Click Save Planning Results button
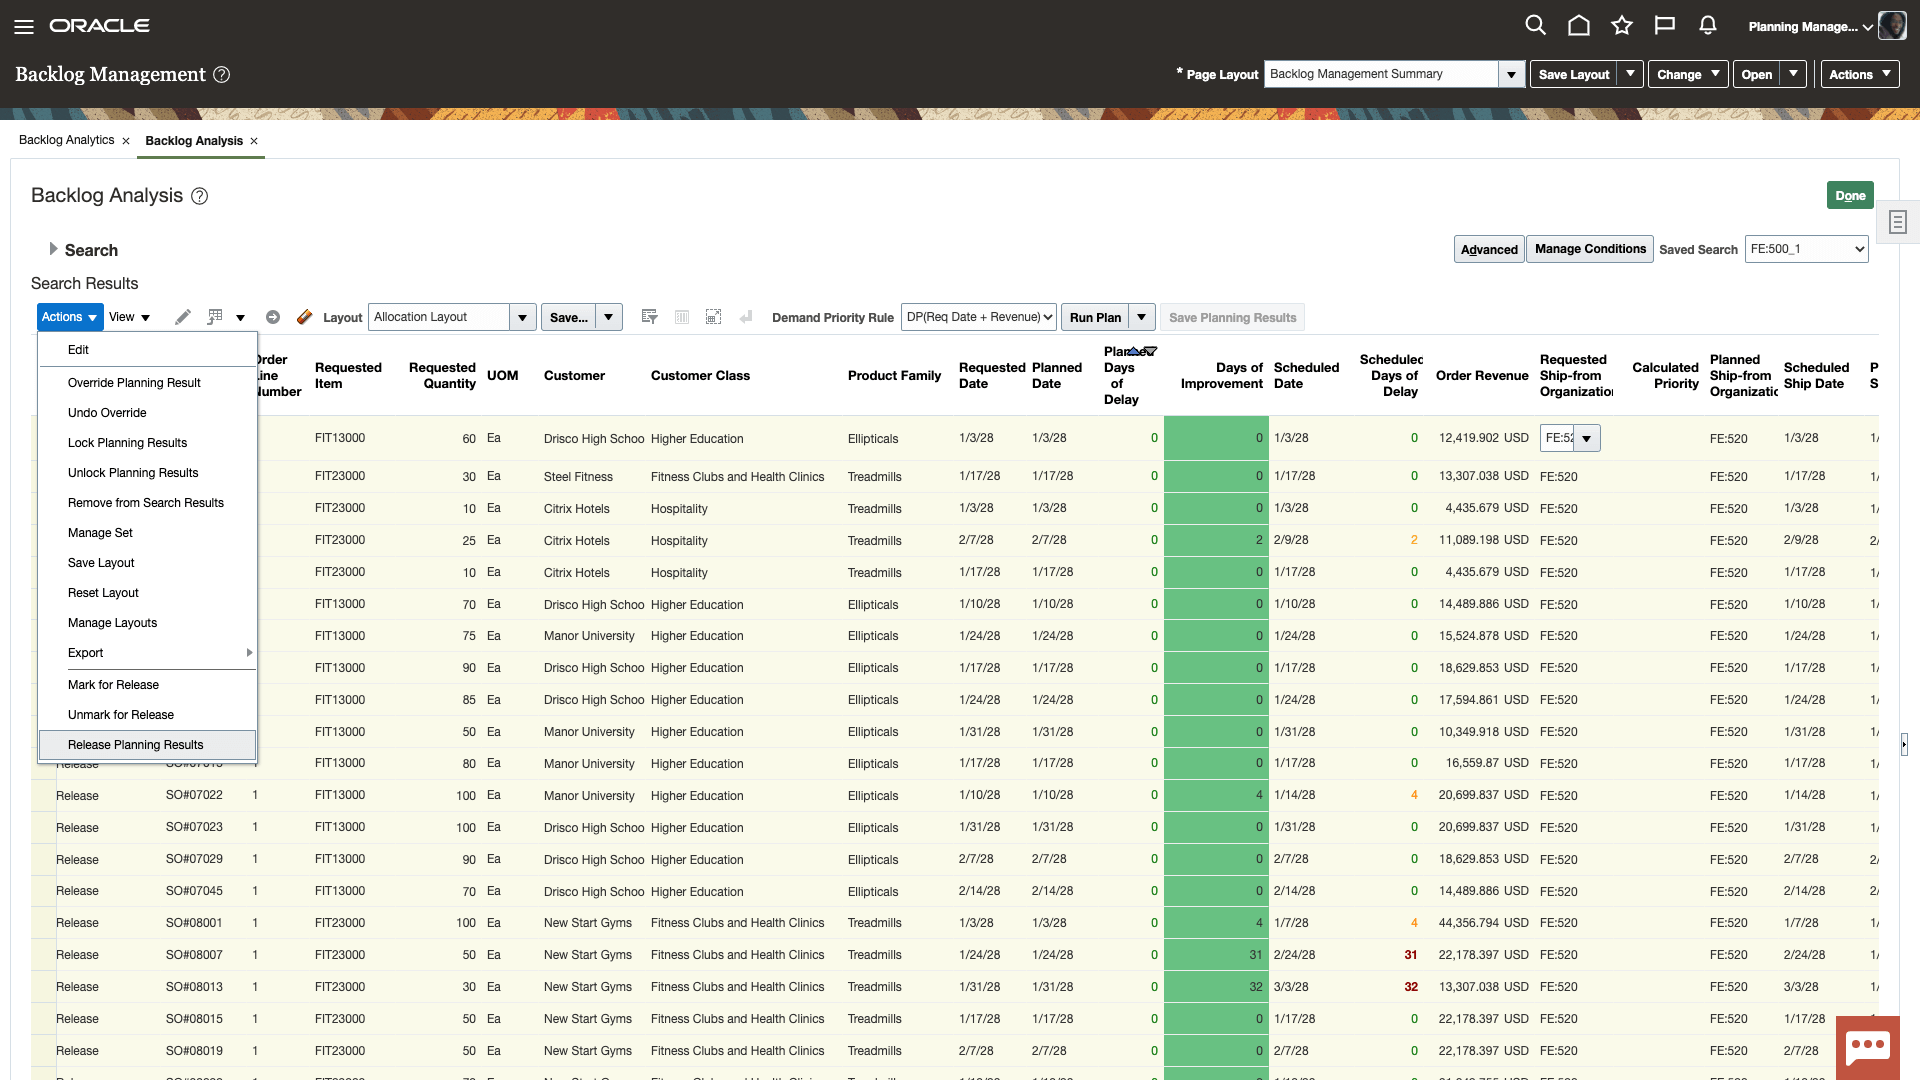Image resolution: width=1920 pixels, height=1080 pixels. tap(1232, 316)
